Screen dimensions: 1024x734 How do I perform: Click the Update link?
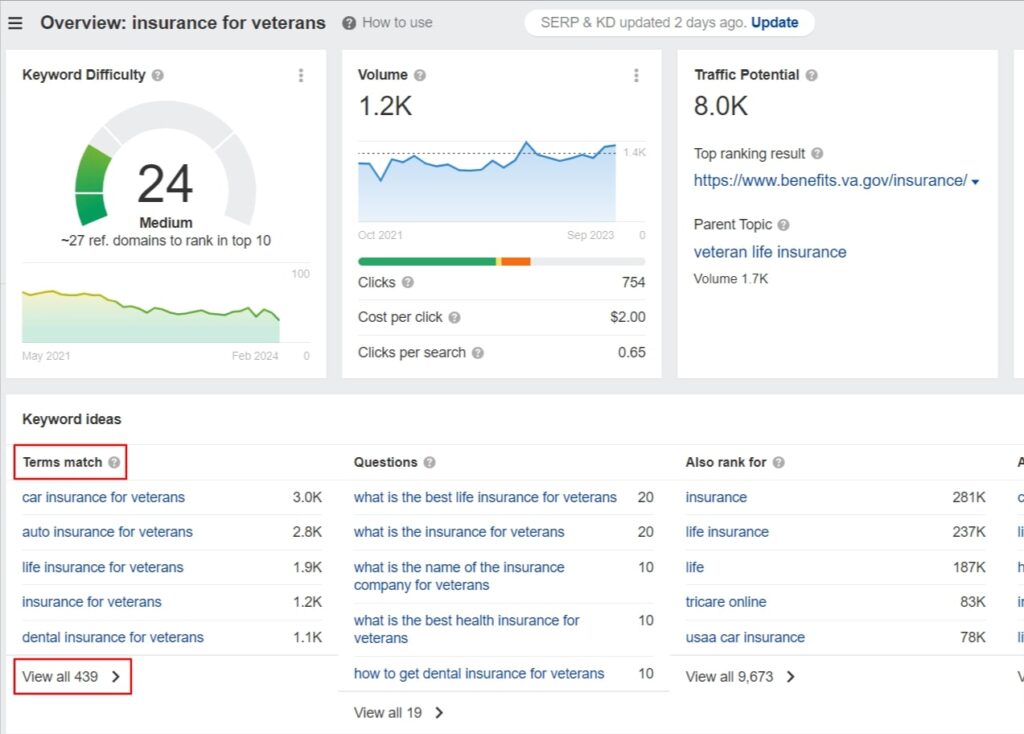tap(775, 23)
